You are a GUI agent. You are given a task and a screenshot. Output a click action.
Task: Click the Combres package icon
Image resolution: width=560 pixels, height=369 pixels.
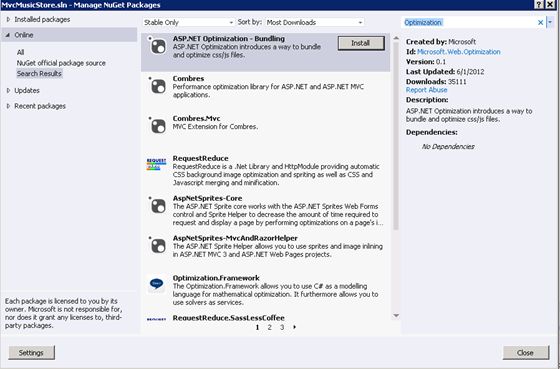157,86
